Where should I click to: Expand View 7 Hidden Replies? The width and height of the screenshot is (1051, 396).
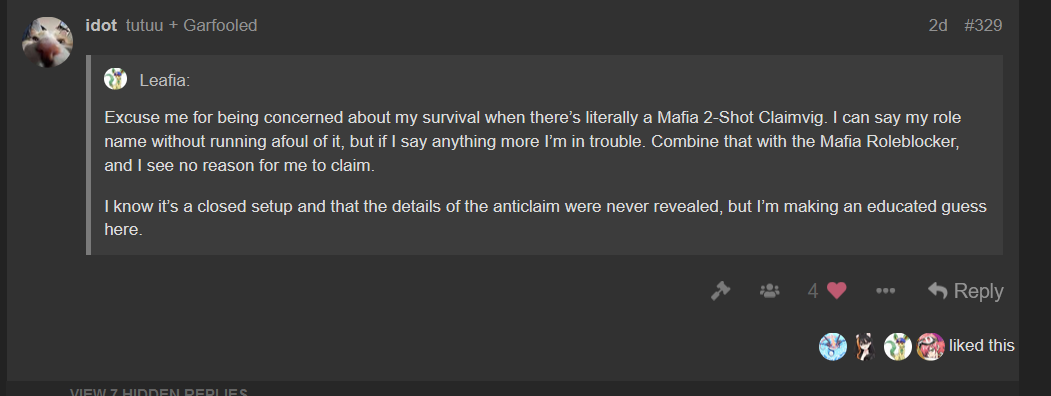159,392
